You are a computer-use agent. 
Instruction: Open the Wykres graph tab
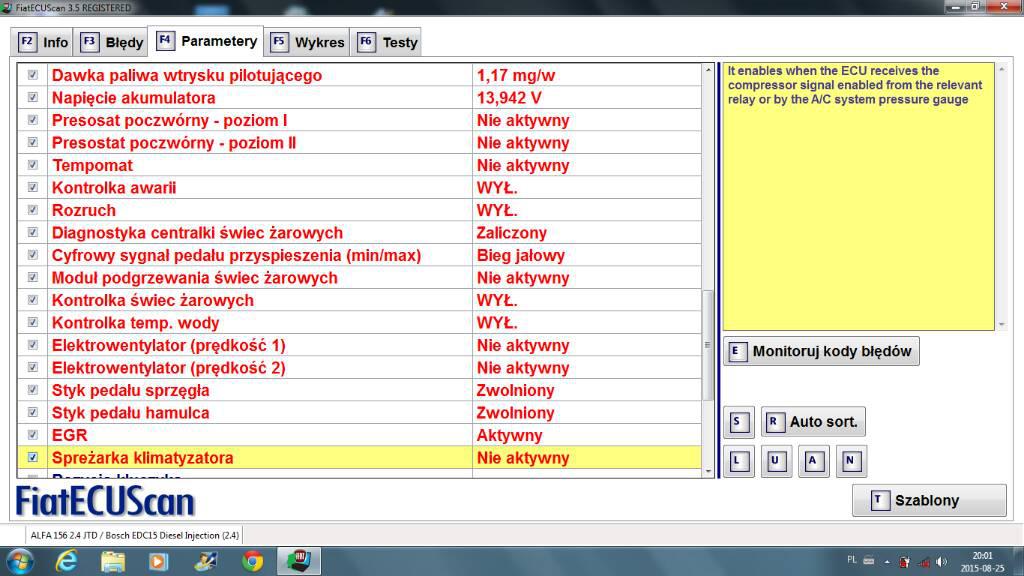(307, 42)
